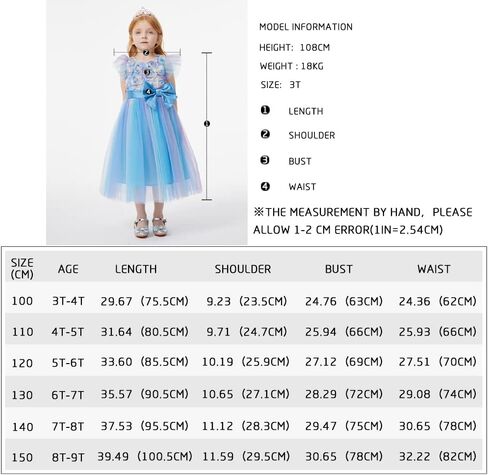Viewport: 488px width, 475px height.
Task: Select size 100 in the table
Action: pos(22,301)
